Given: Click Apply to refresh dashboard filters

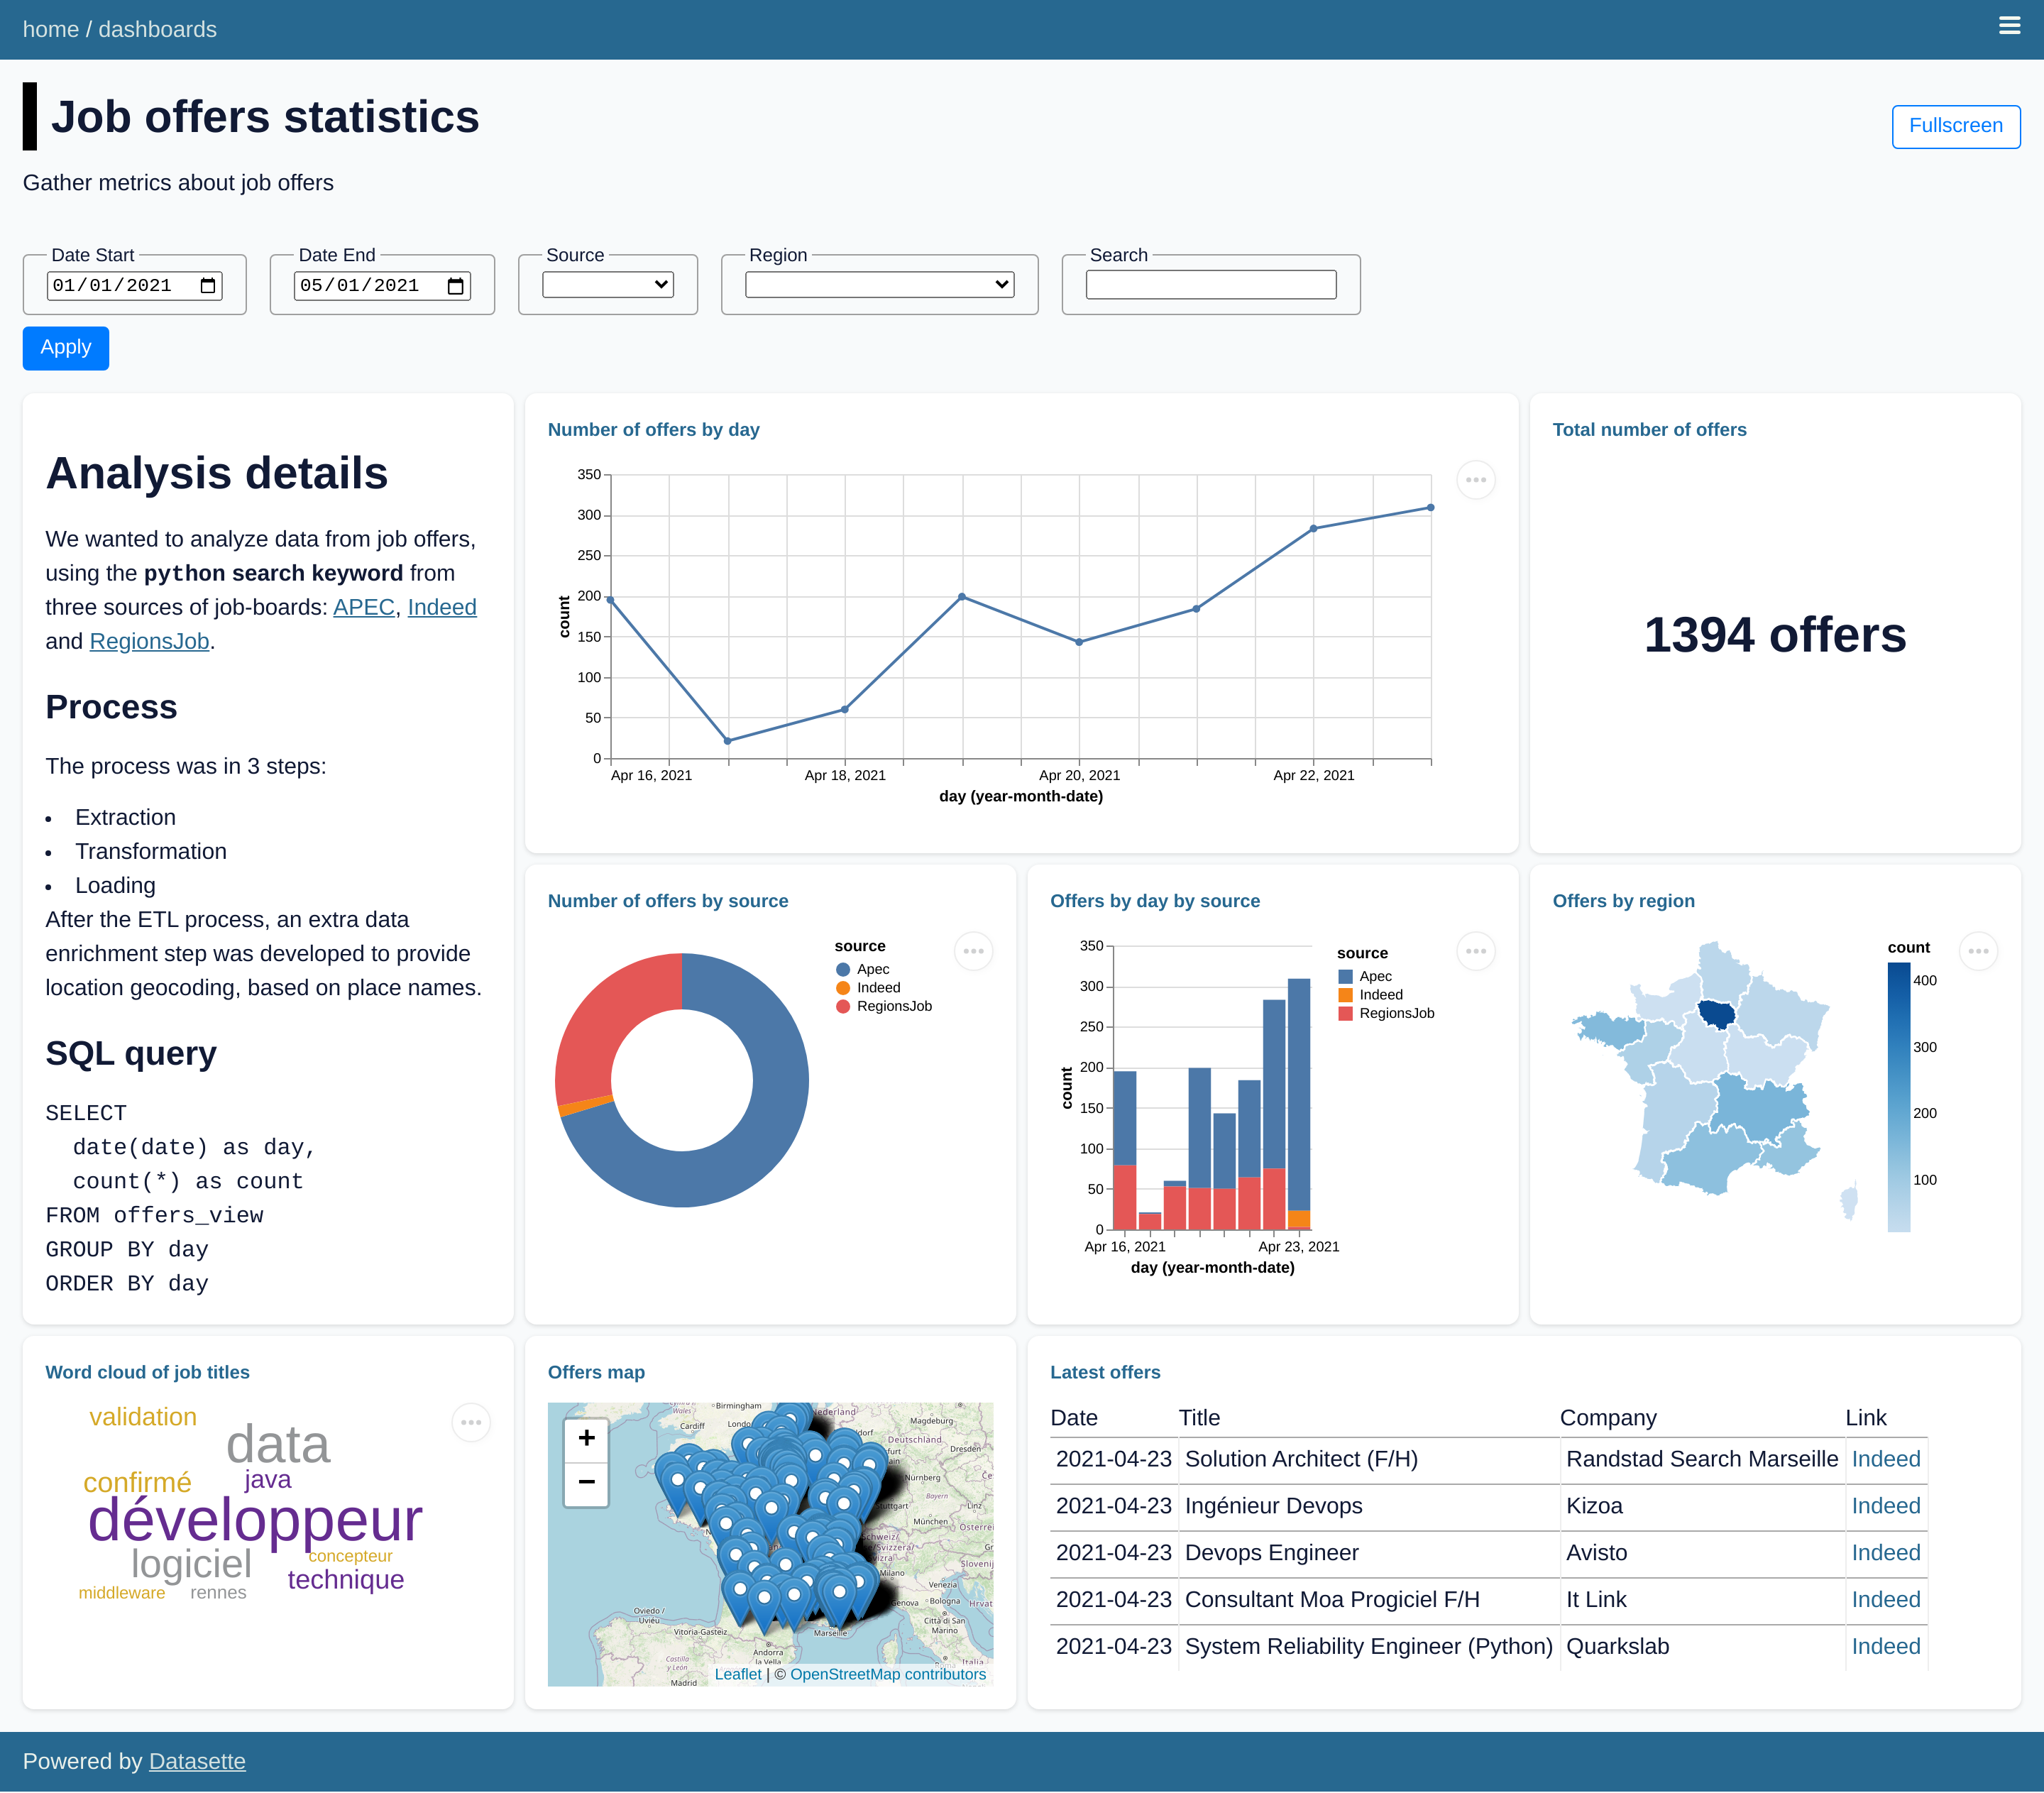Looking at the screenshot, I should pos(65,348).
